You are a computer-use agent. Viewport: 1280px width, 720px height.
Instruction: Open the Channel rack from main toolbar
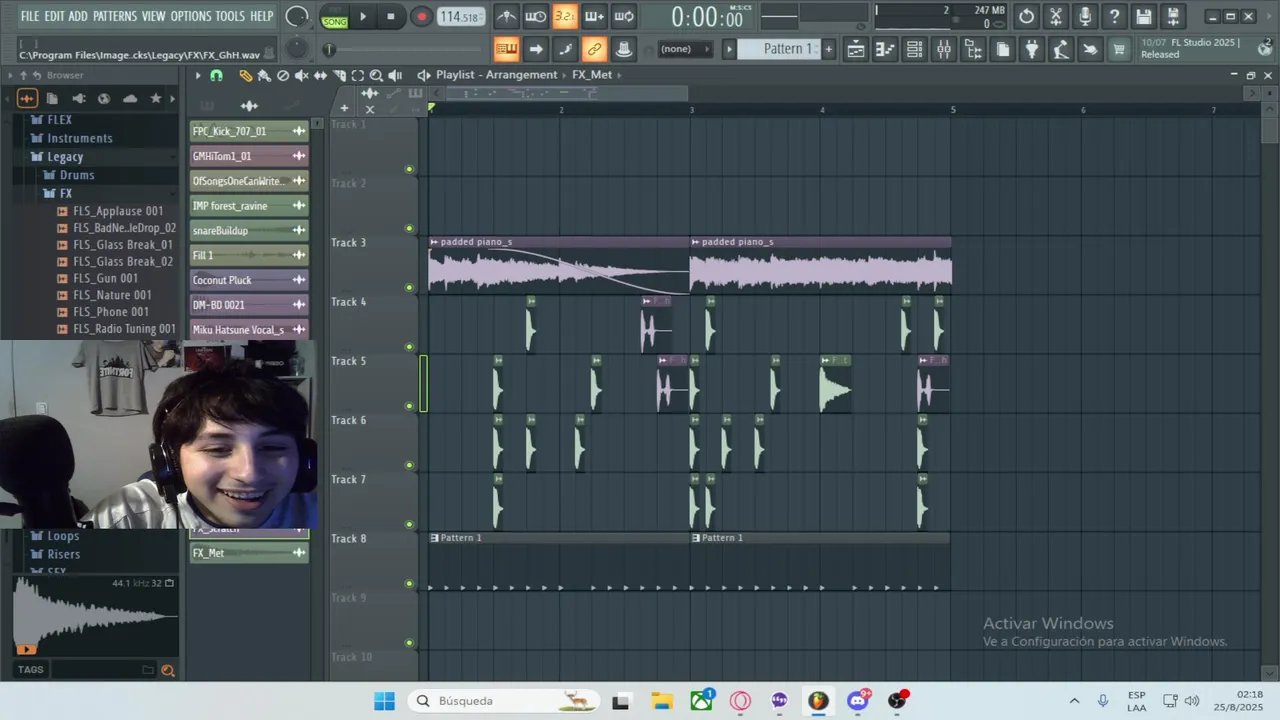[914, 49]
